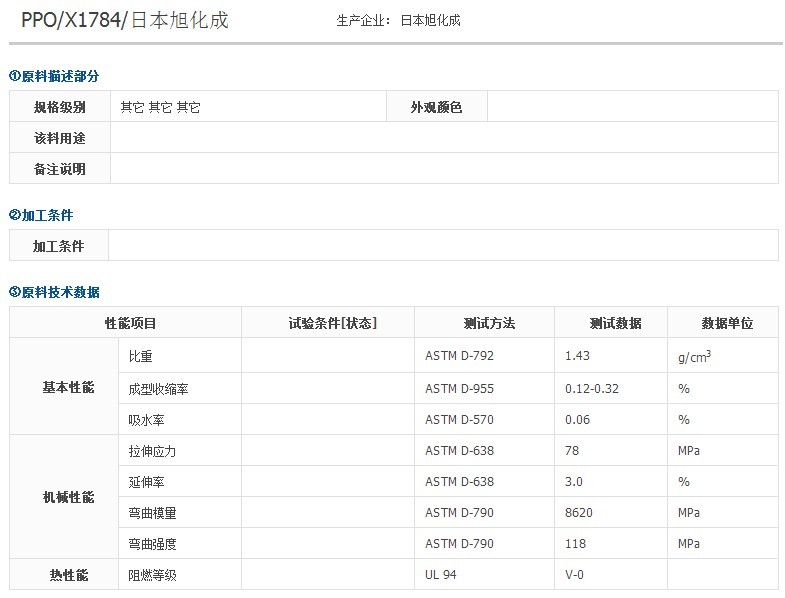Click the 1.43 density value
This screenshot has height=598, width=785.
(577, 356)
